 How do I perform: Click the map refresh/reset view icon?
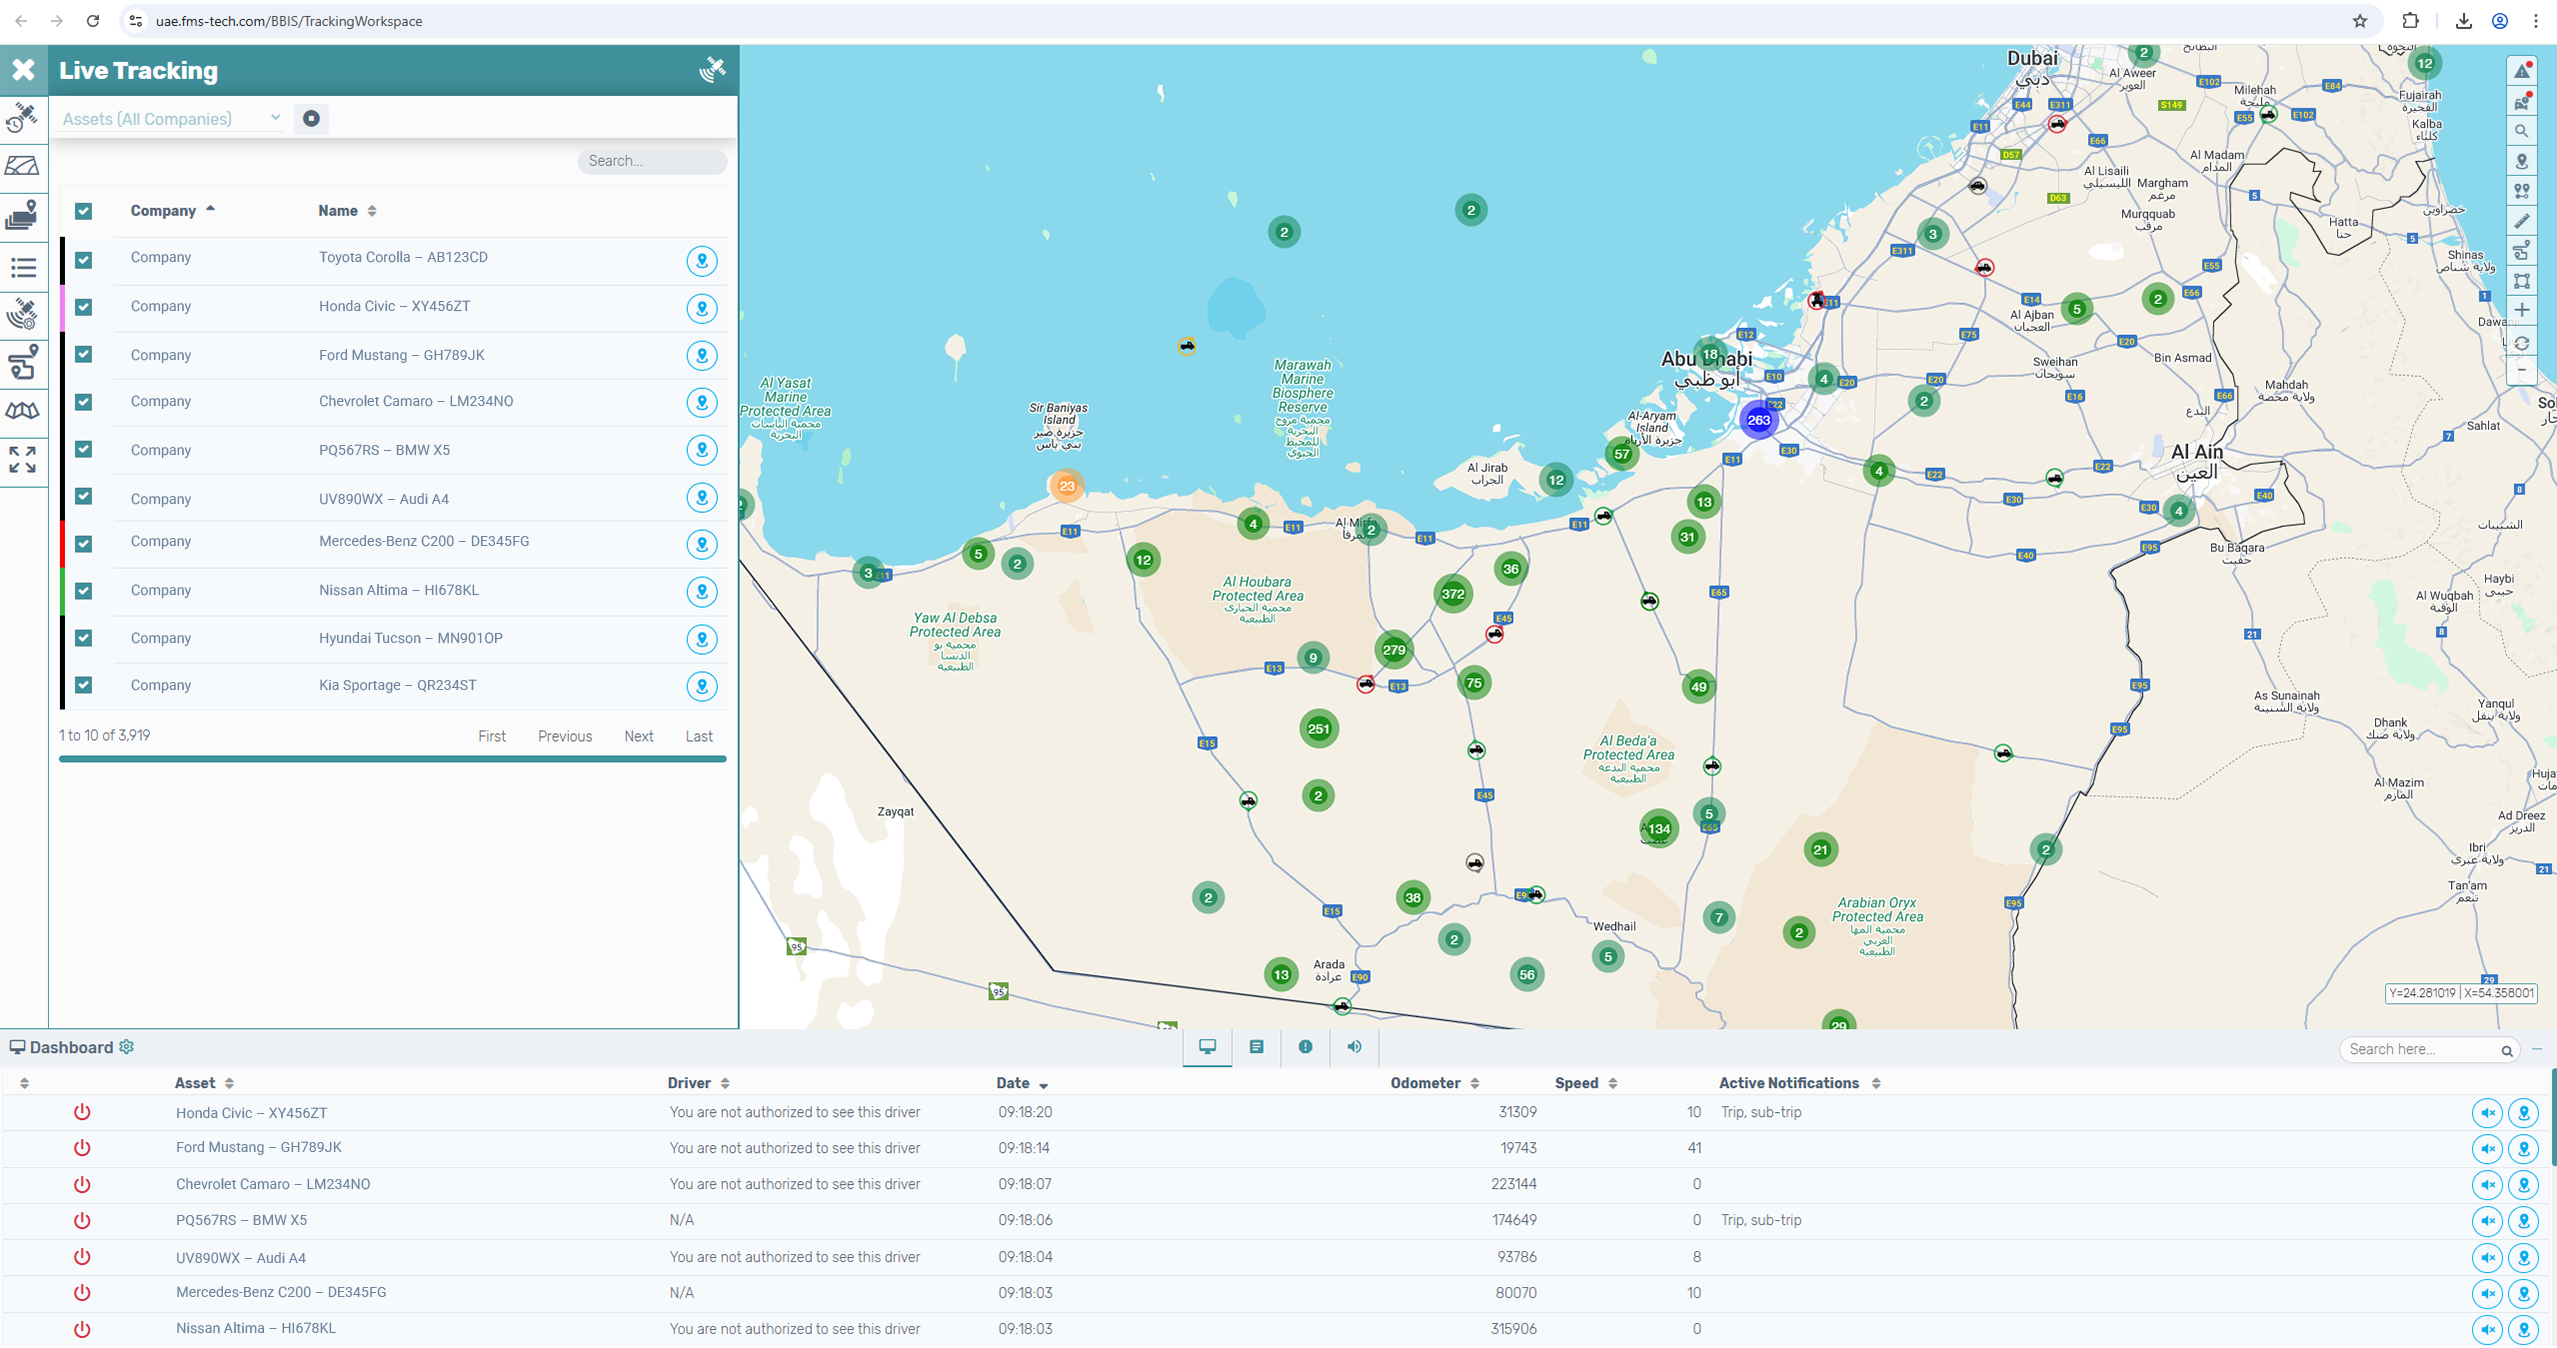click(2522, 343)
